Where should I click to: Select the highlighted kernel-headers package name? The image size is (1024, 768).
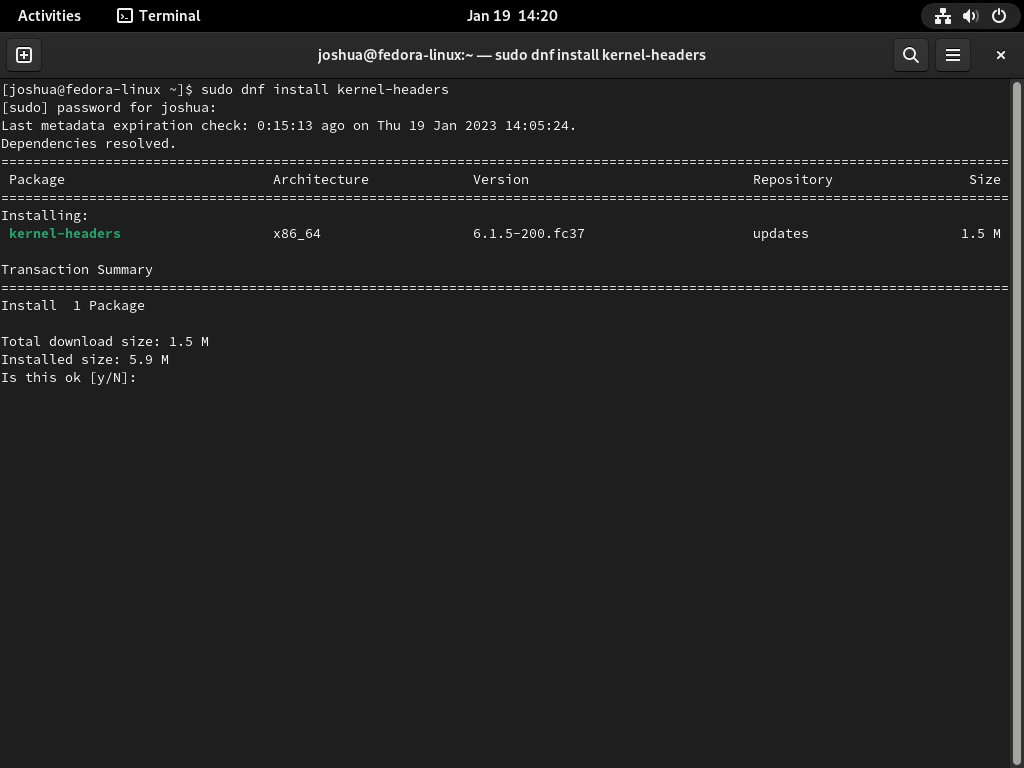tap(64, 233)
